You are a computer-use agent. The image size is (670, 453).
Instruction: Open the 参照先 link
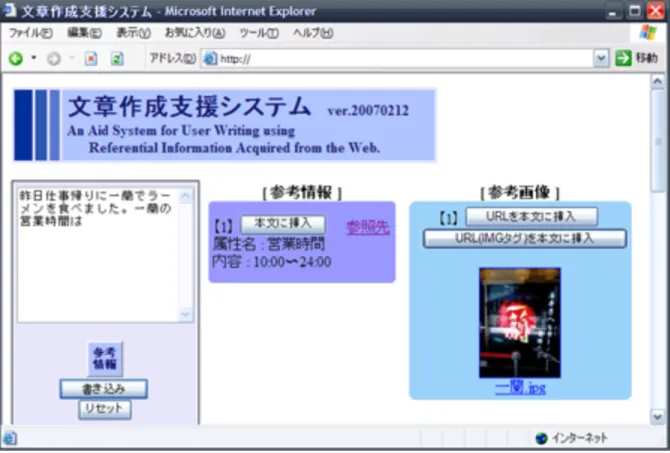click(368, 227)
